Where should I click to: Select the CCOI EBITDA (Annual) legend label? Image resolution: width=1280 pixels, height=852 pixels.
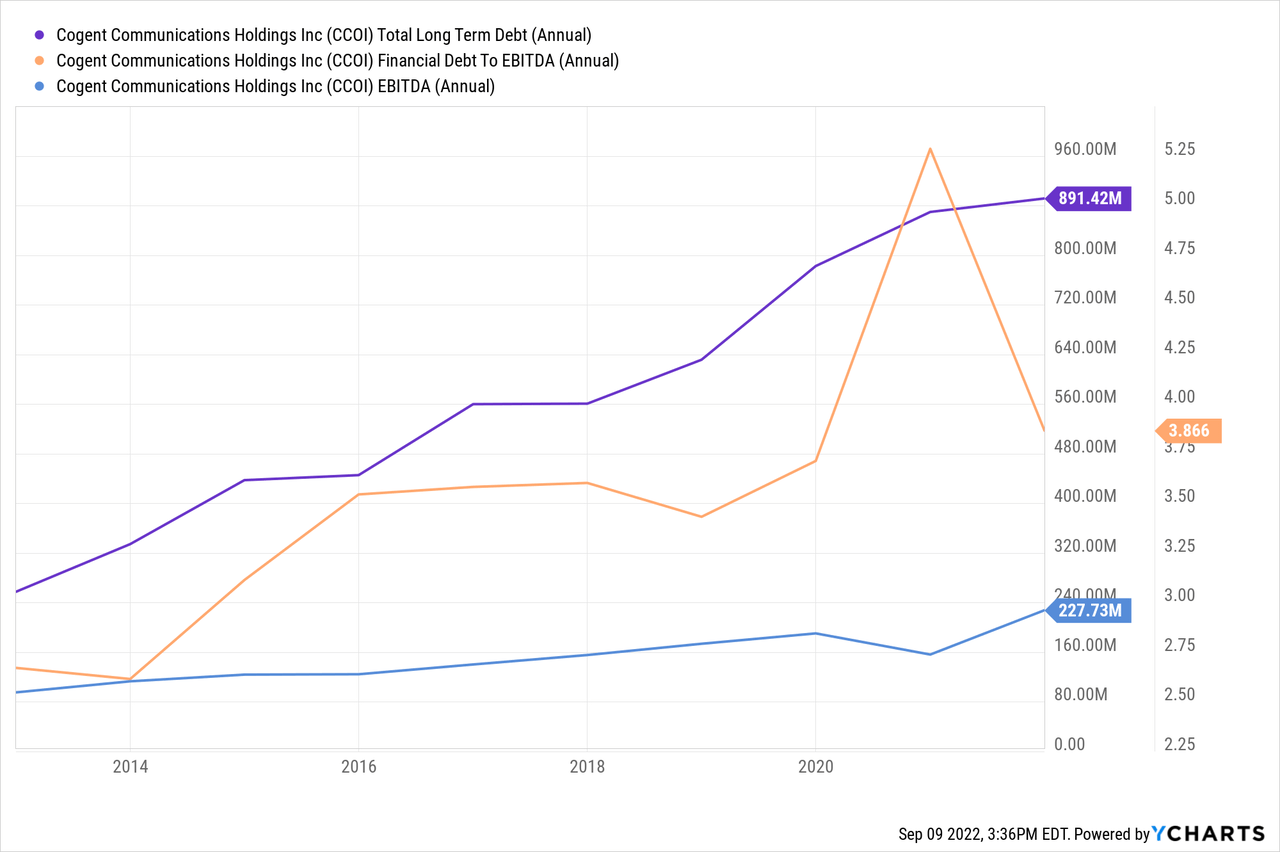click(x=276, y=86)
